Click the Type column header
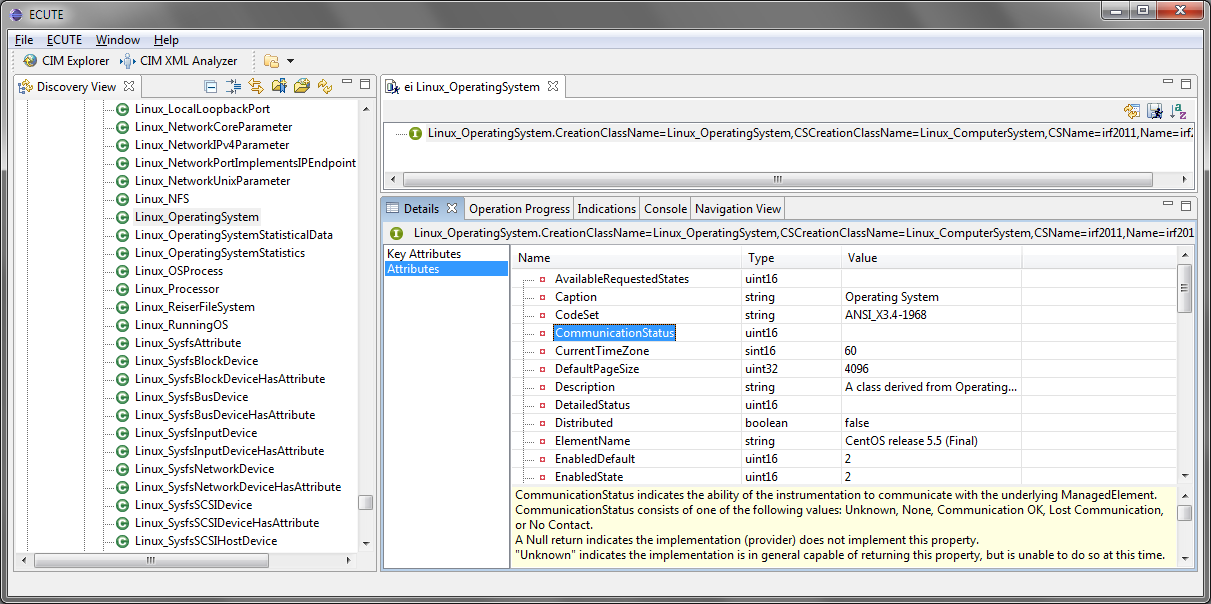 pyautogui.click(x=791, y=258)
